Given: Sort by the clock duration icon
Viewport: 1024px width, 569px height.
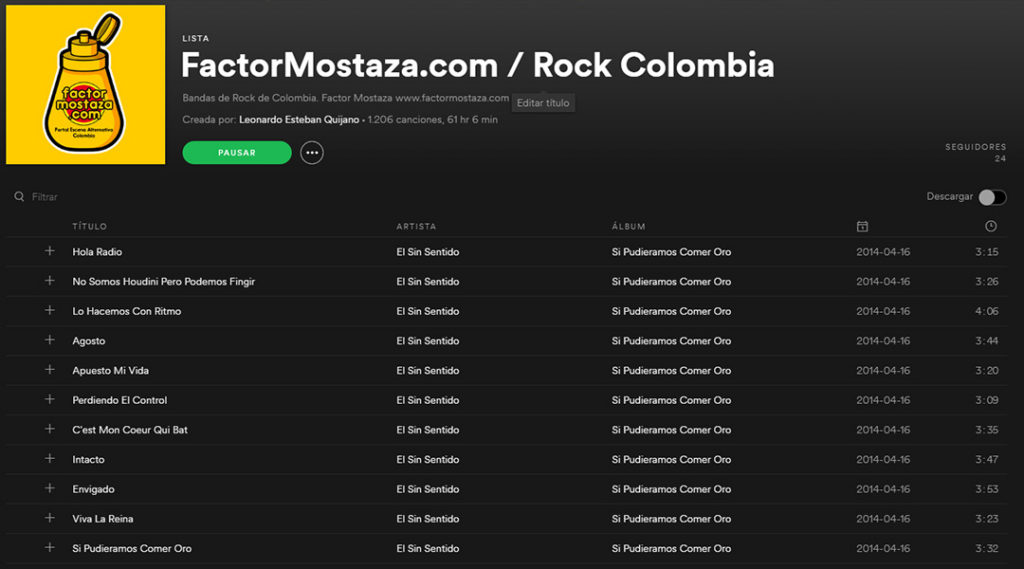Looking at the screenshot, I should [991, 226].
